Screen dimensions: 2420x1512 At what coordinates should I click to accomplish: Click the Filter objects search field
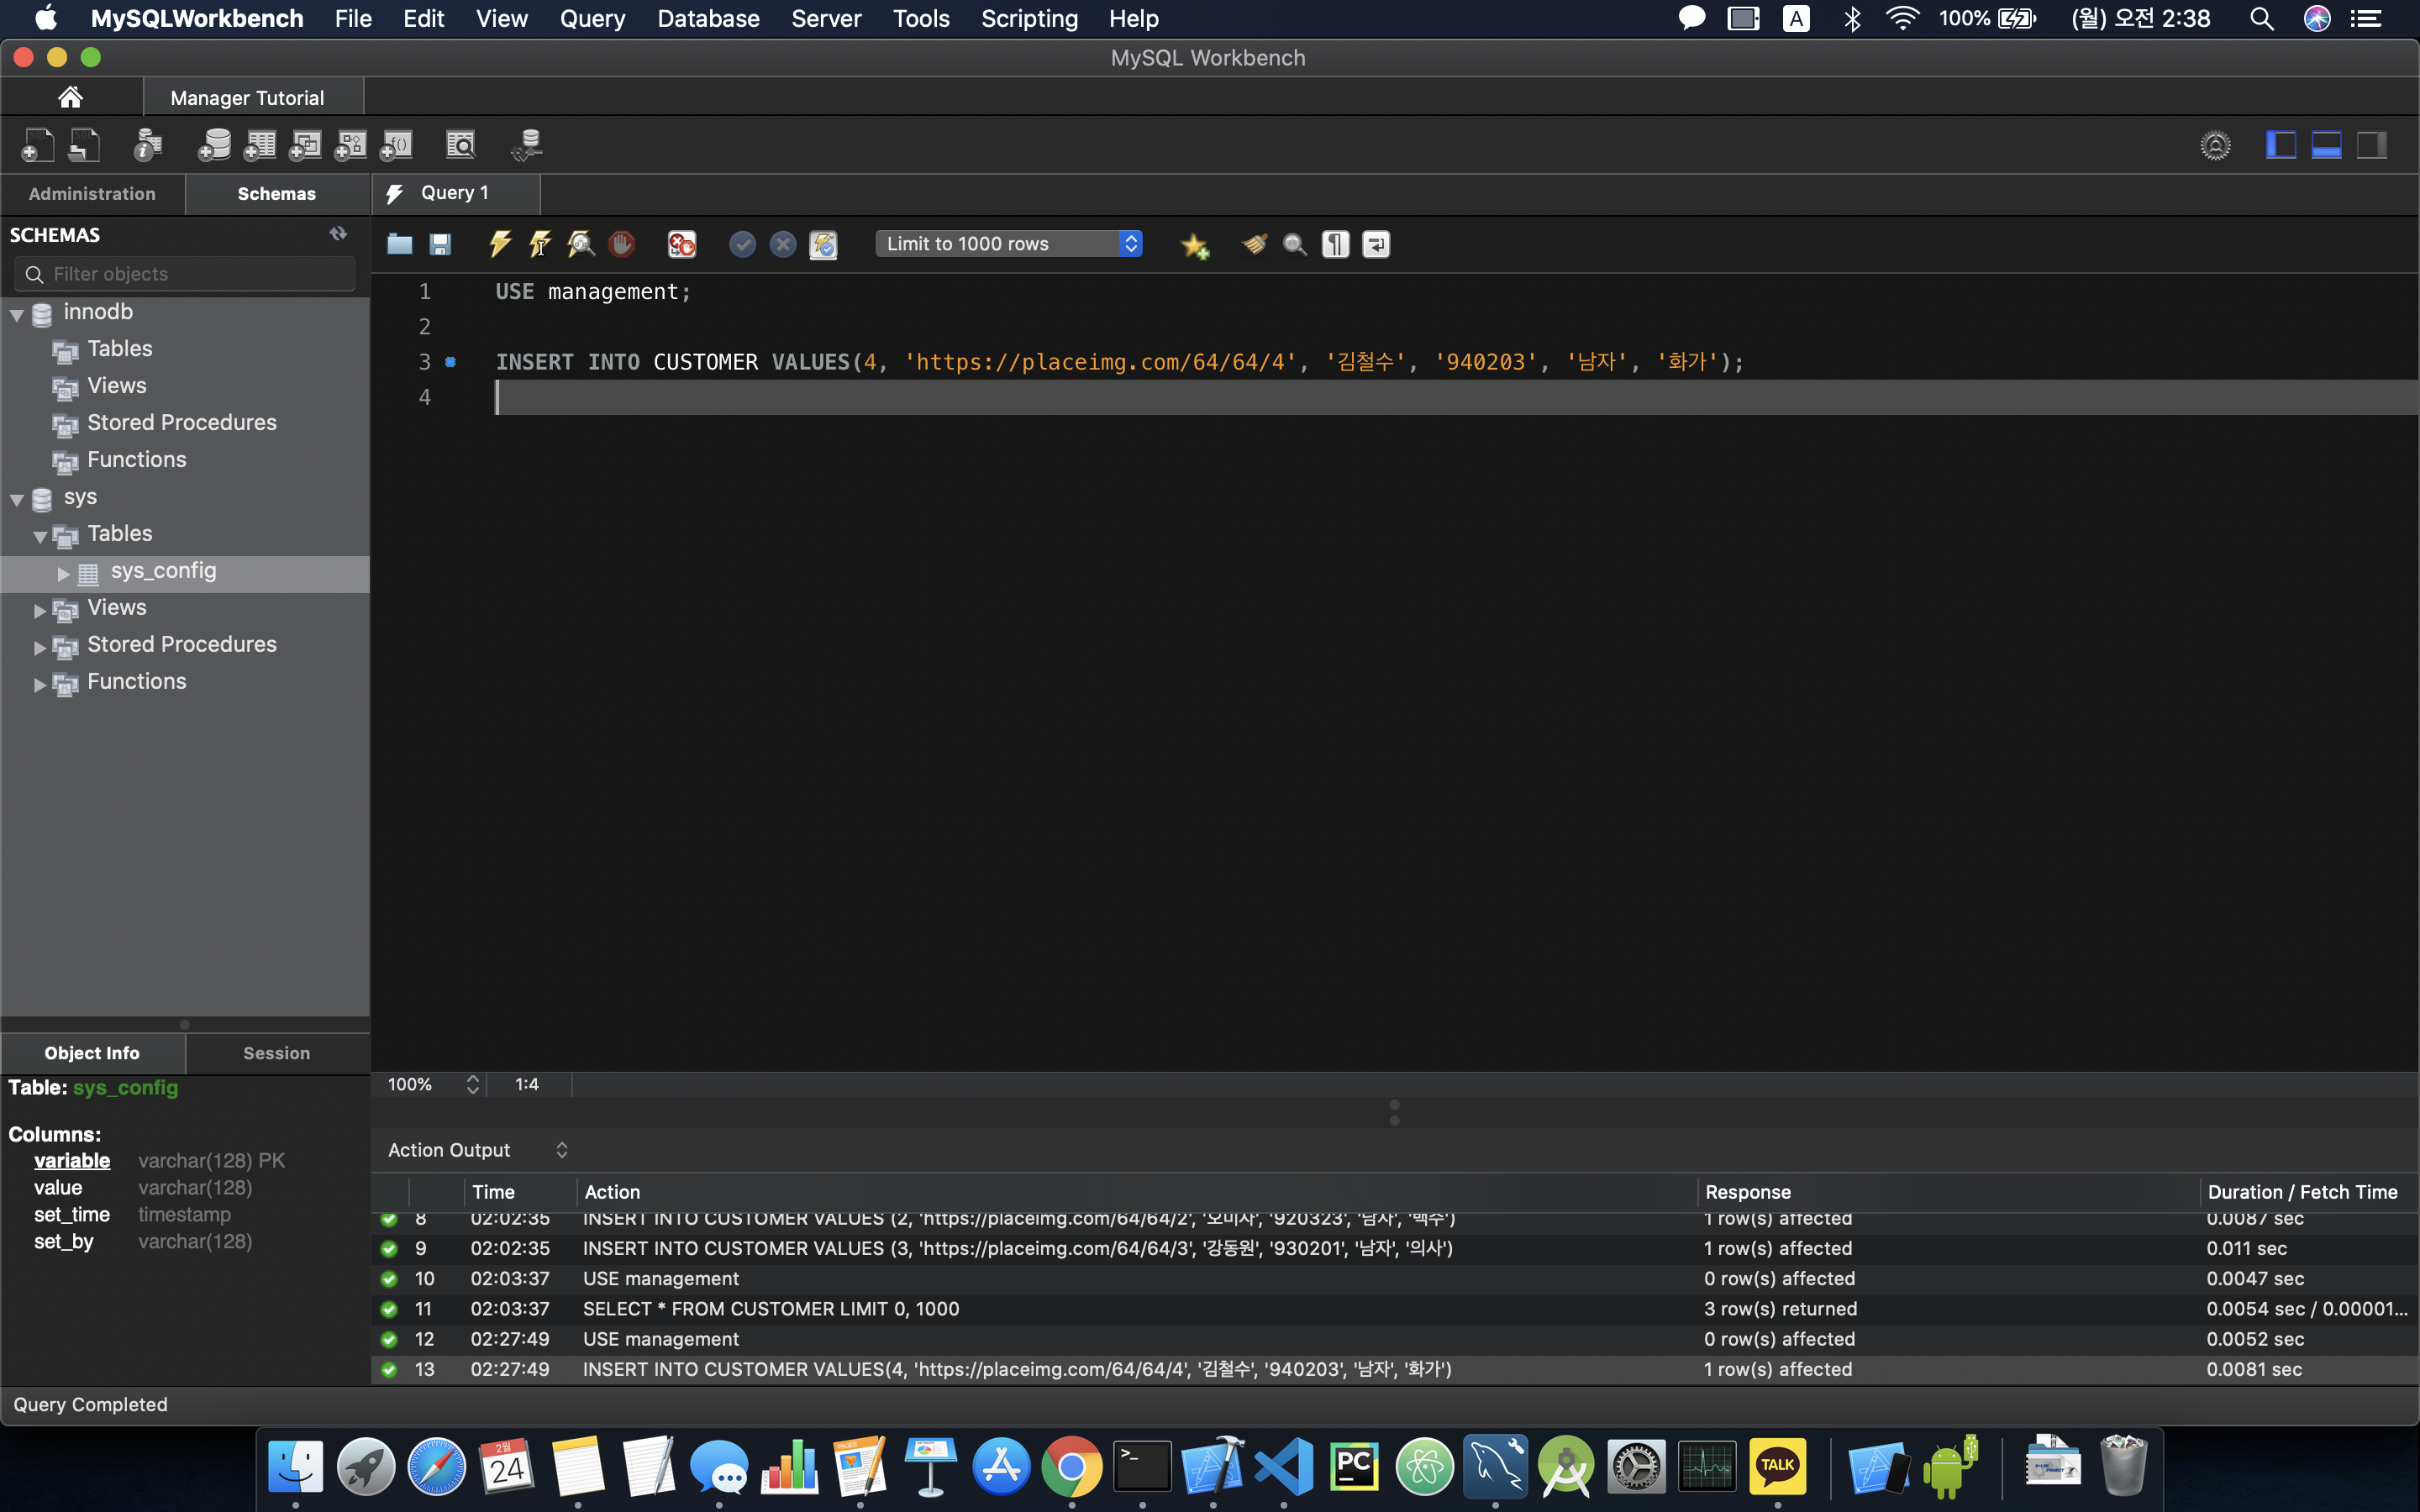185,274
